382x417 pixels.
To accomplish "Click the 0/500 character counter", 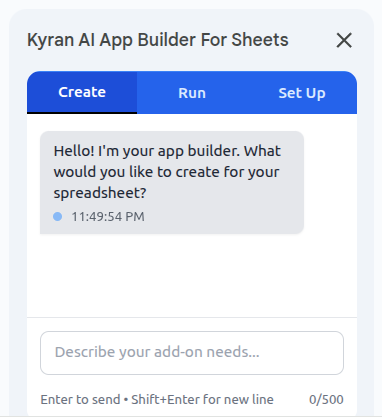I will (326, 399).
